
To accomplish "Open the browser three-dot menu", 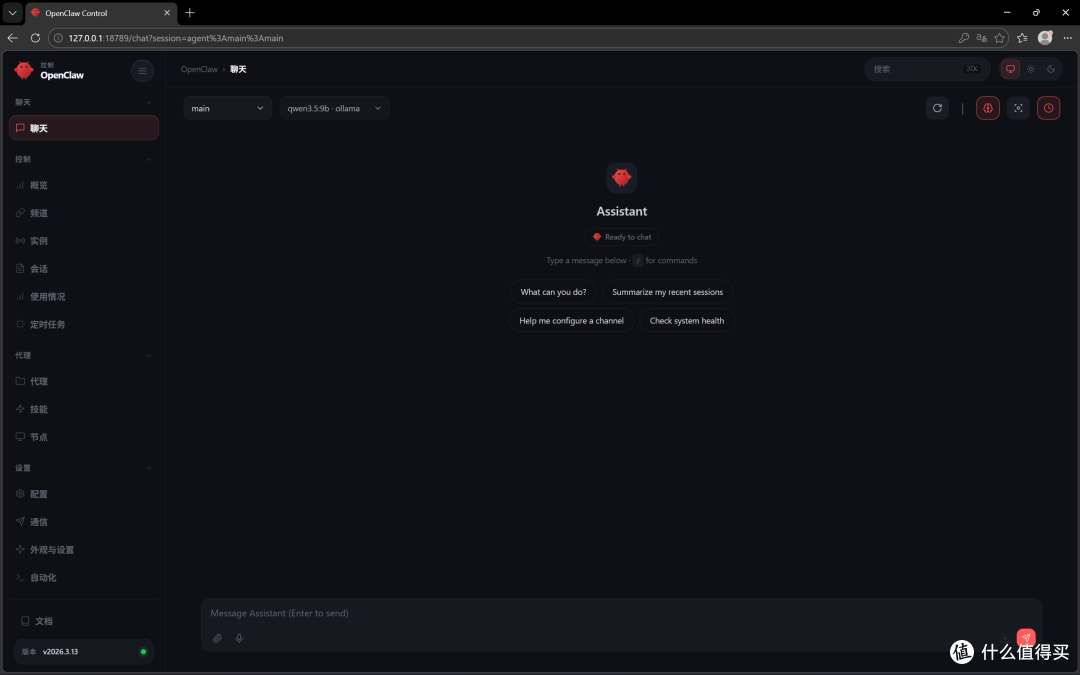I will pyautogui.click(x=1068, y=38).
